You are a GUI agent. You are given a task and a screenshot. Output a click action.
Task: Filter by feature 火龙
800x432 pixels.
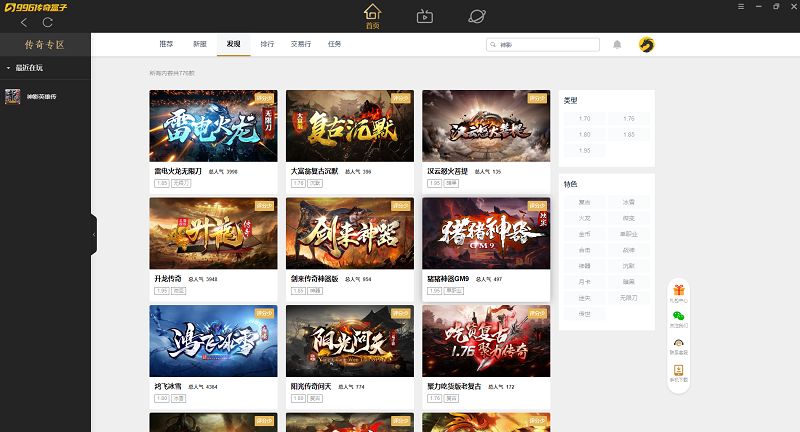point(585,218)
